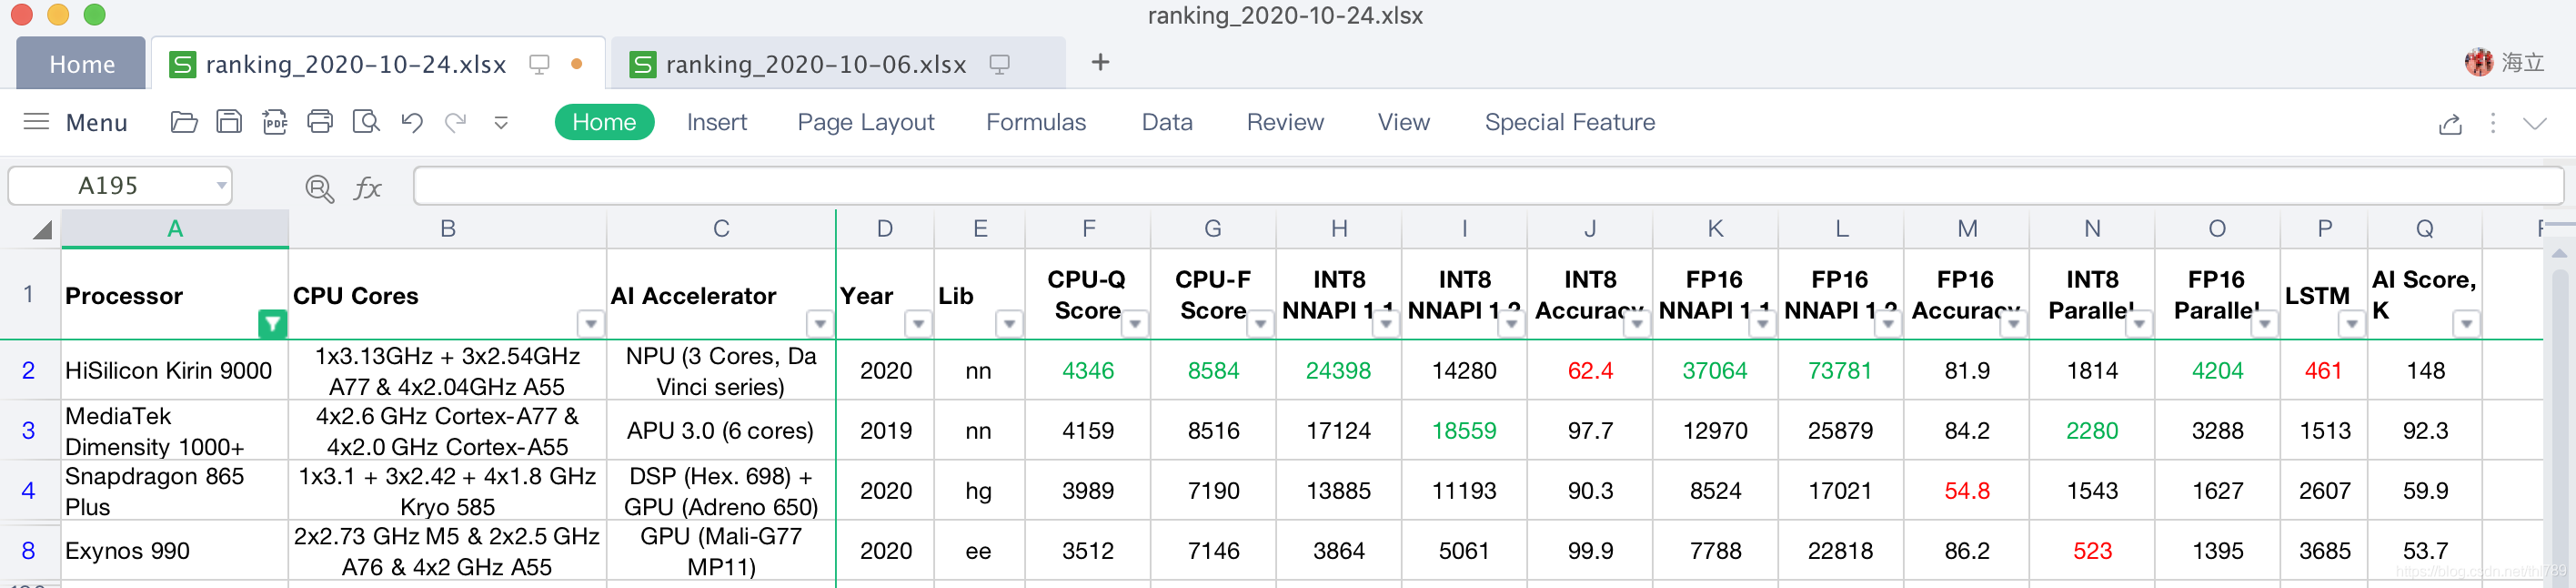Click the select-all corner triangle
The image size is (2576, 588).
tap(41, 230)
